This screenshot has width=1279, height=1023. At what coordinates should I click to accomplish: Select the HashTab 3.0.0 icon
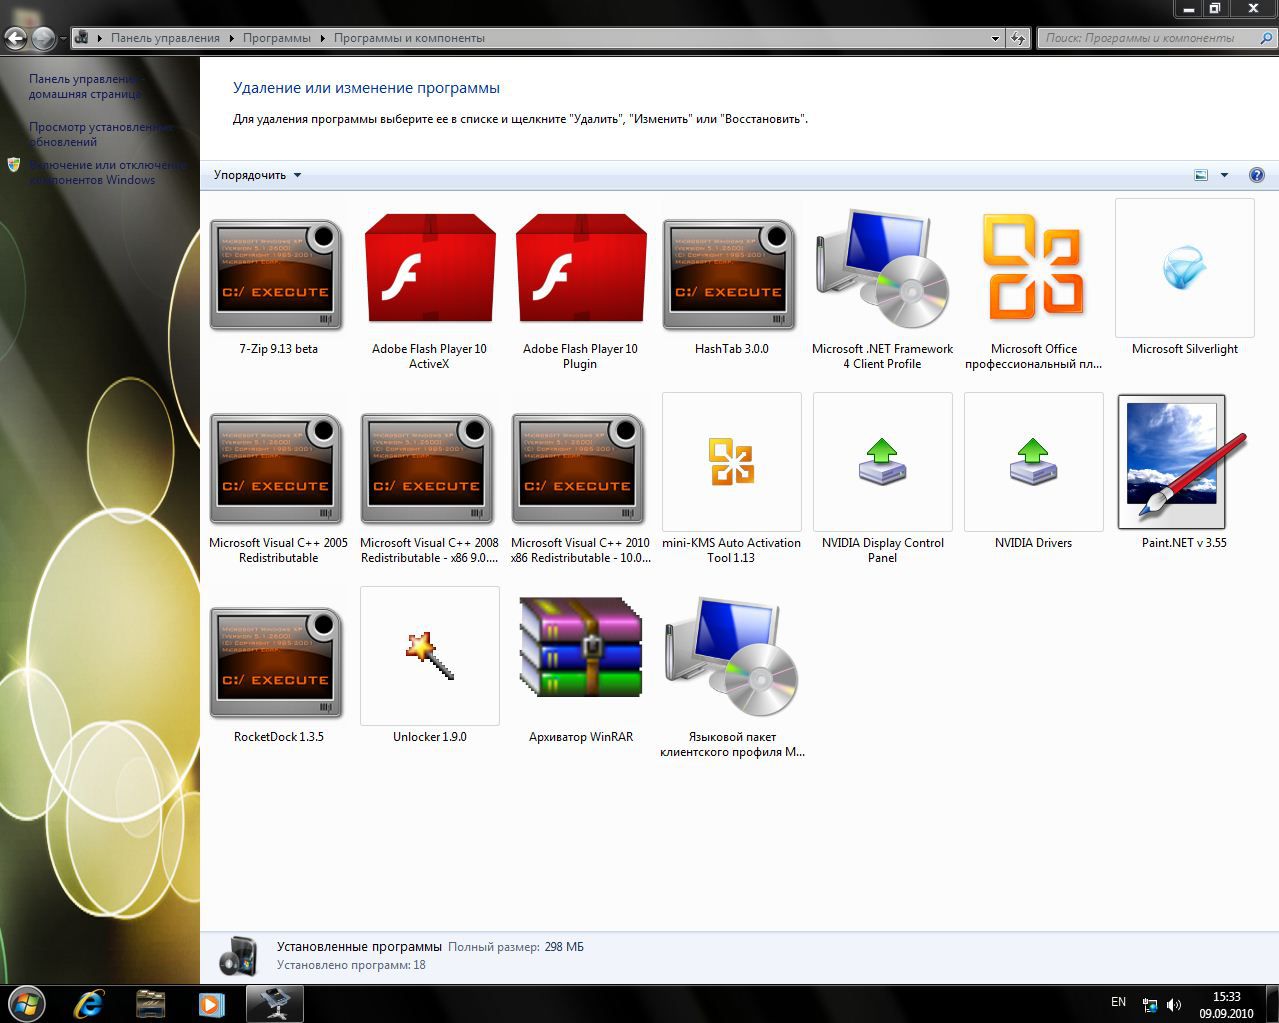pyautogui.click(x=731, y=275)
